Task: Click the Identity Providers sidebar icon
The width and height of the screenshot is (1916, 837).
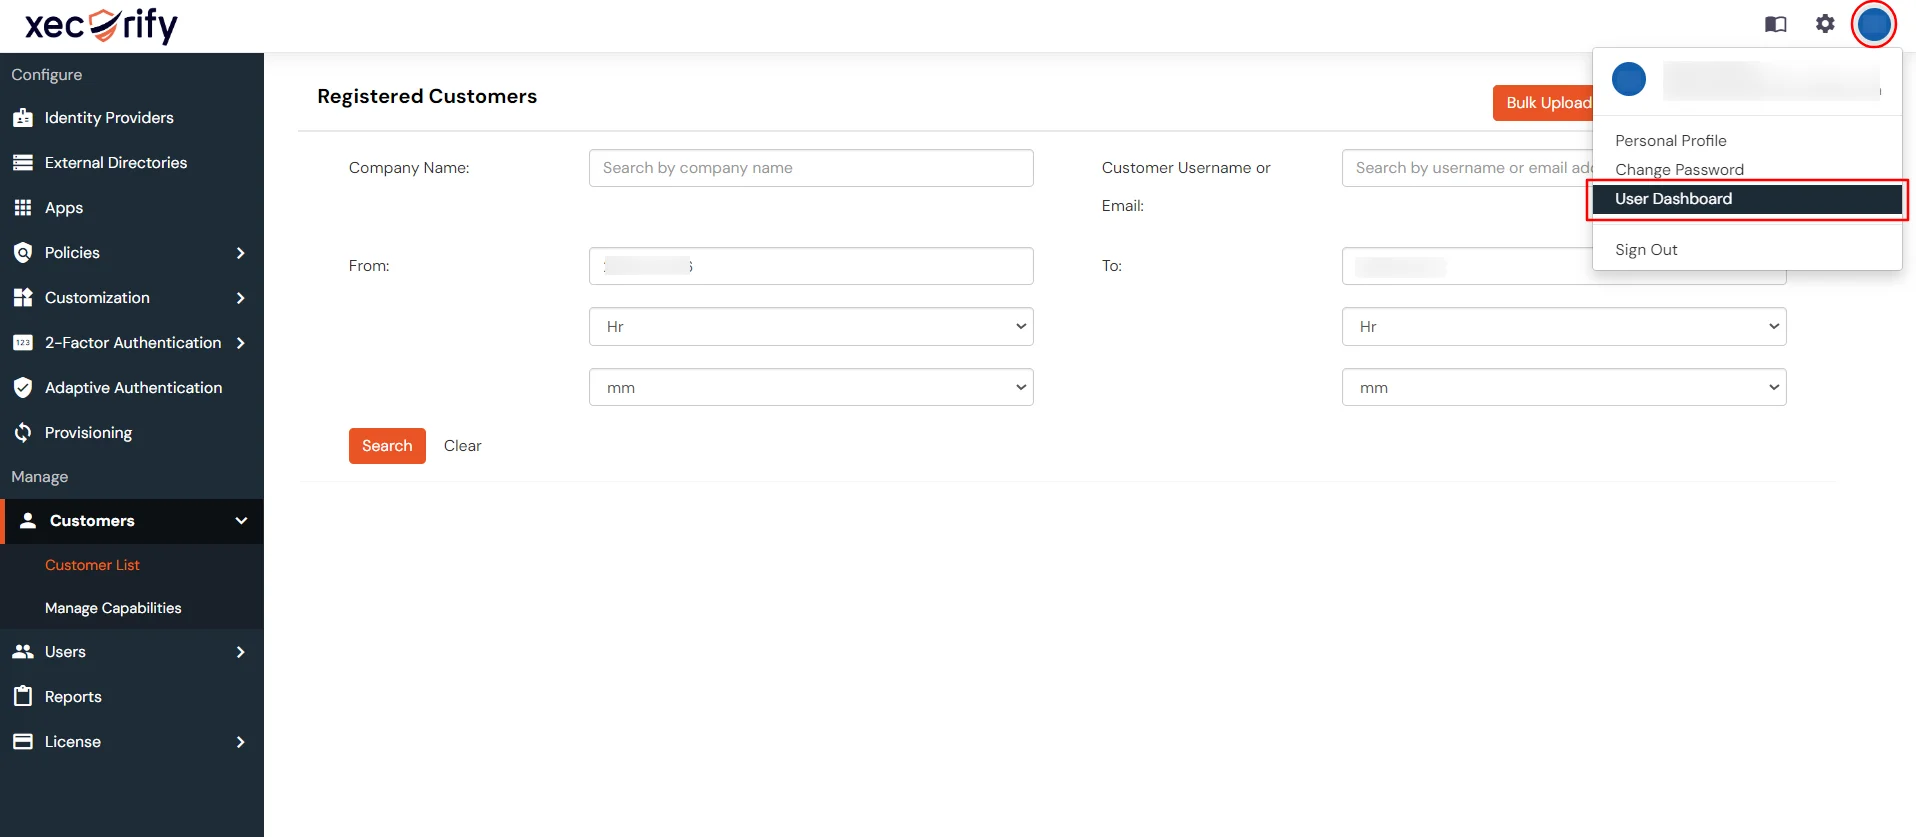Action: tap(23, 118)
